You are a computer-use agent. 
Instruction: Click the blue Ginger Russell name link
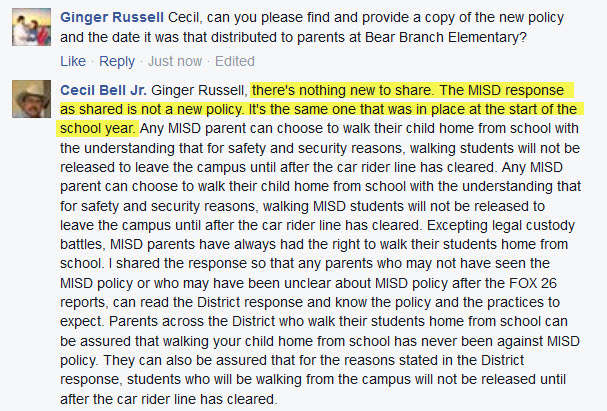[x=112, y=17]
